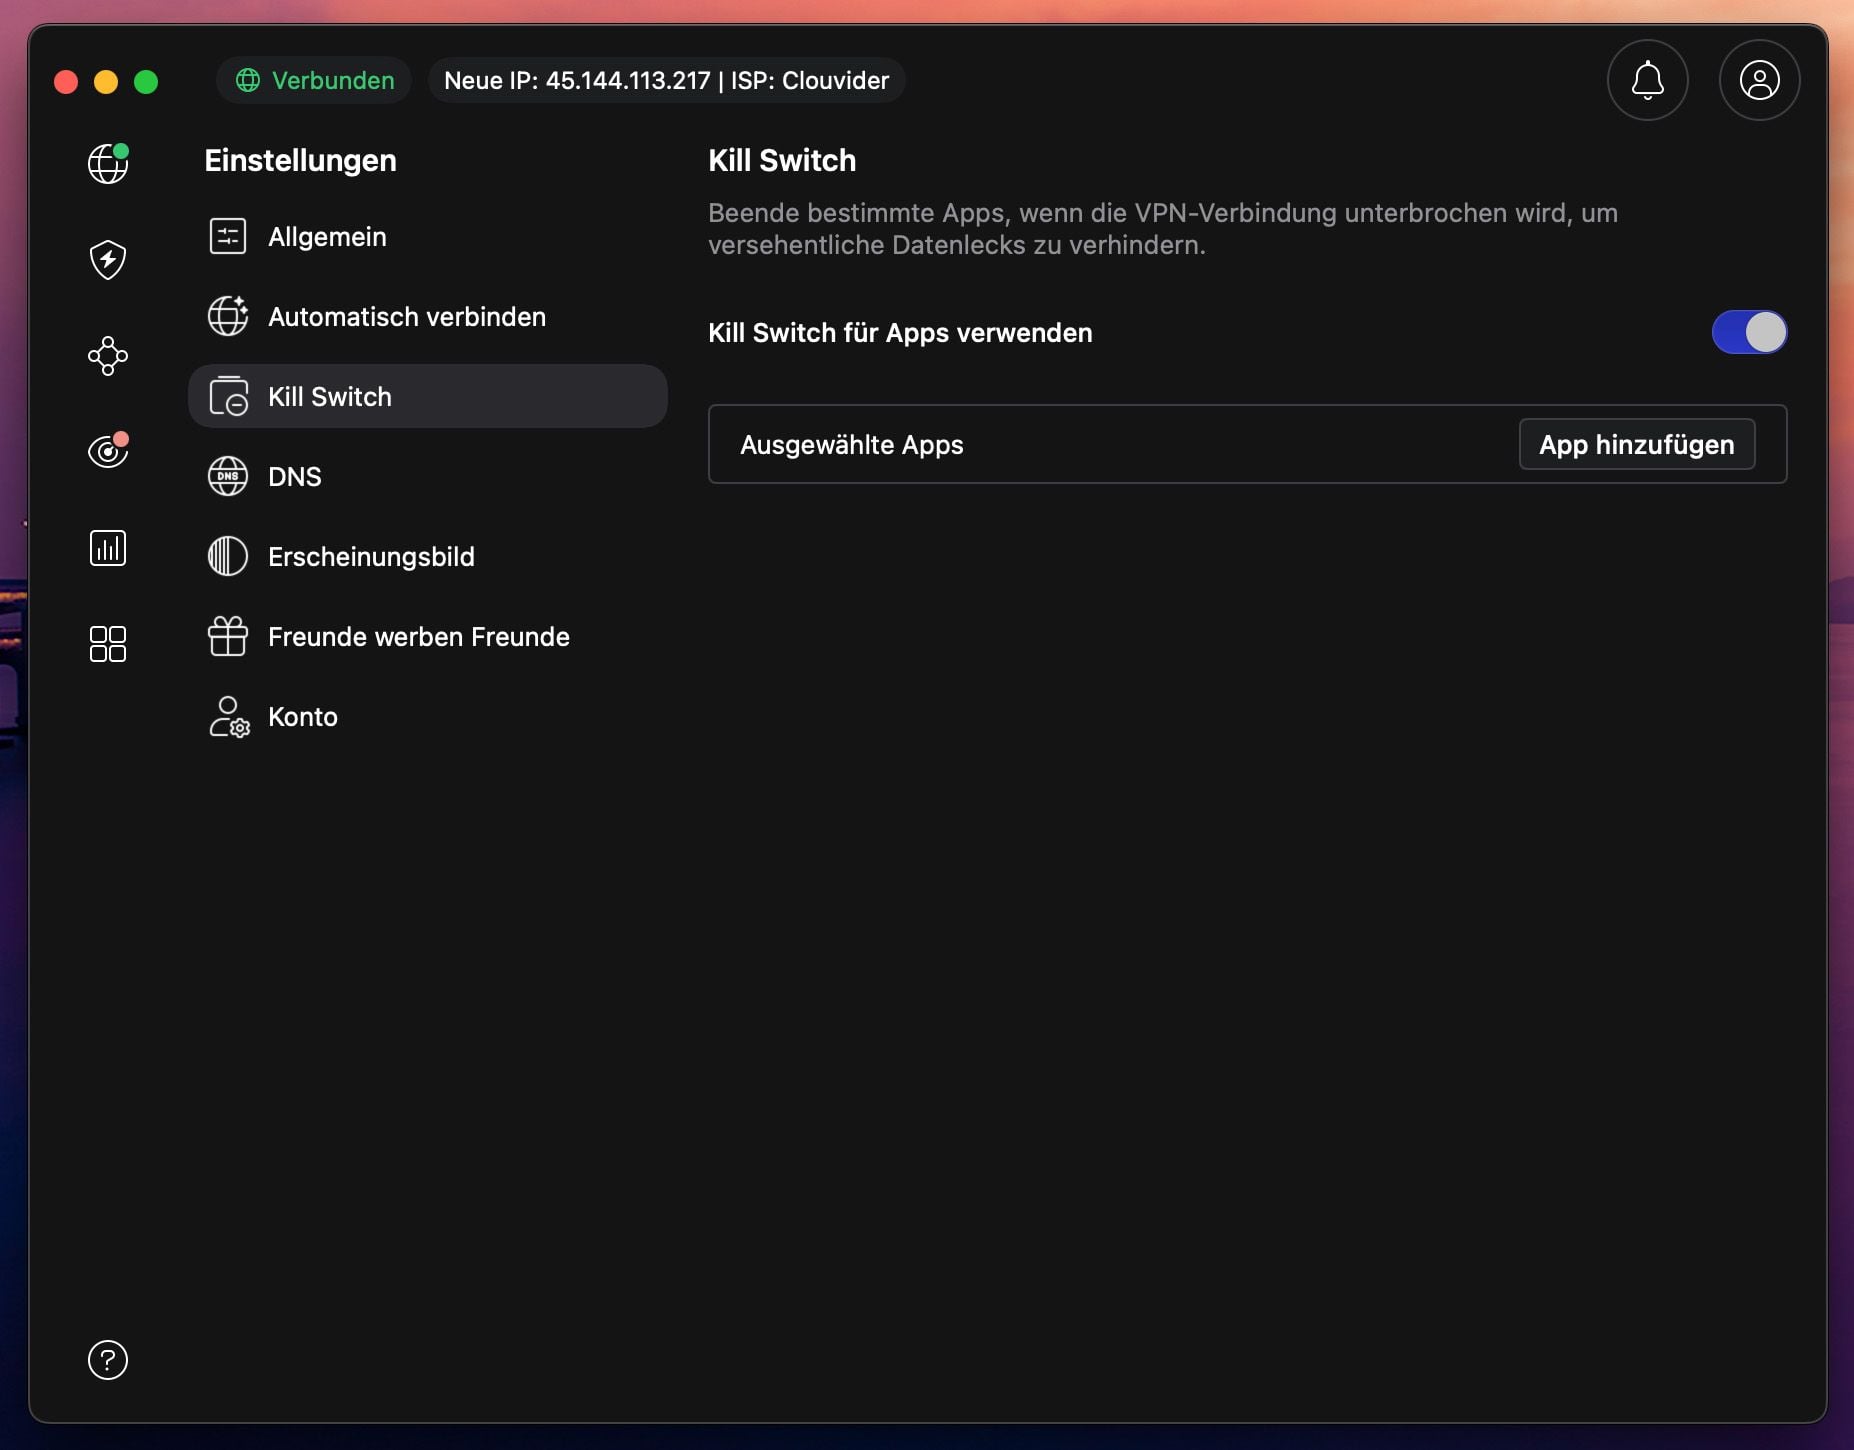Click the notification bell icon
Viewport: 1854px width, 1450px height.
1646,80
